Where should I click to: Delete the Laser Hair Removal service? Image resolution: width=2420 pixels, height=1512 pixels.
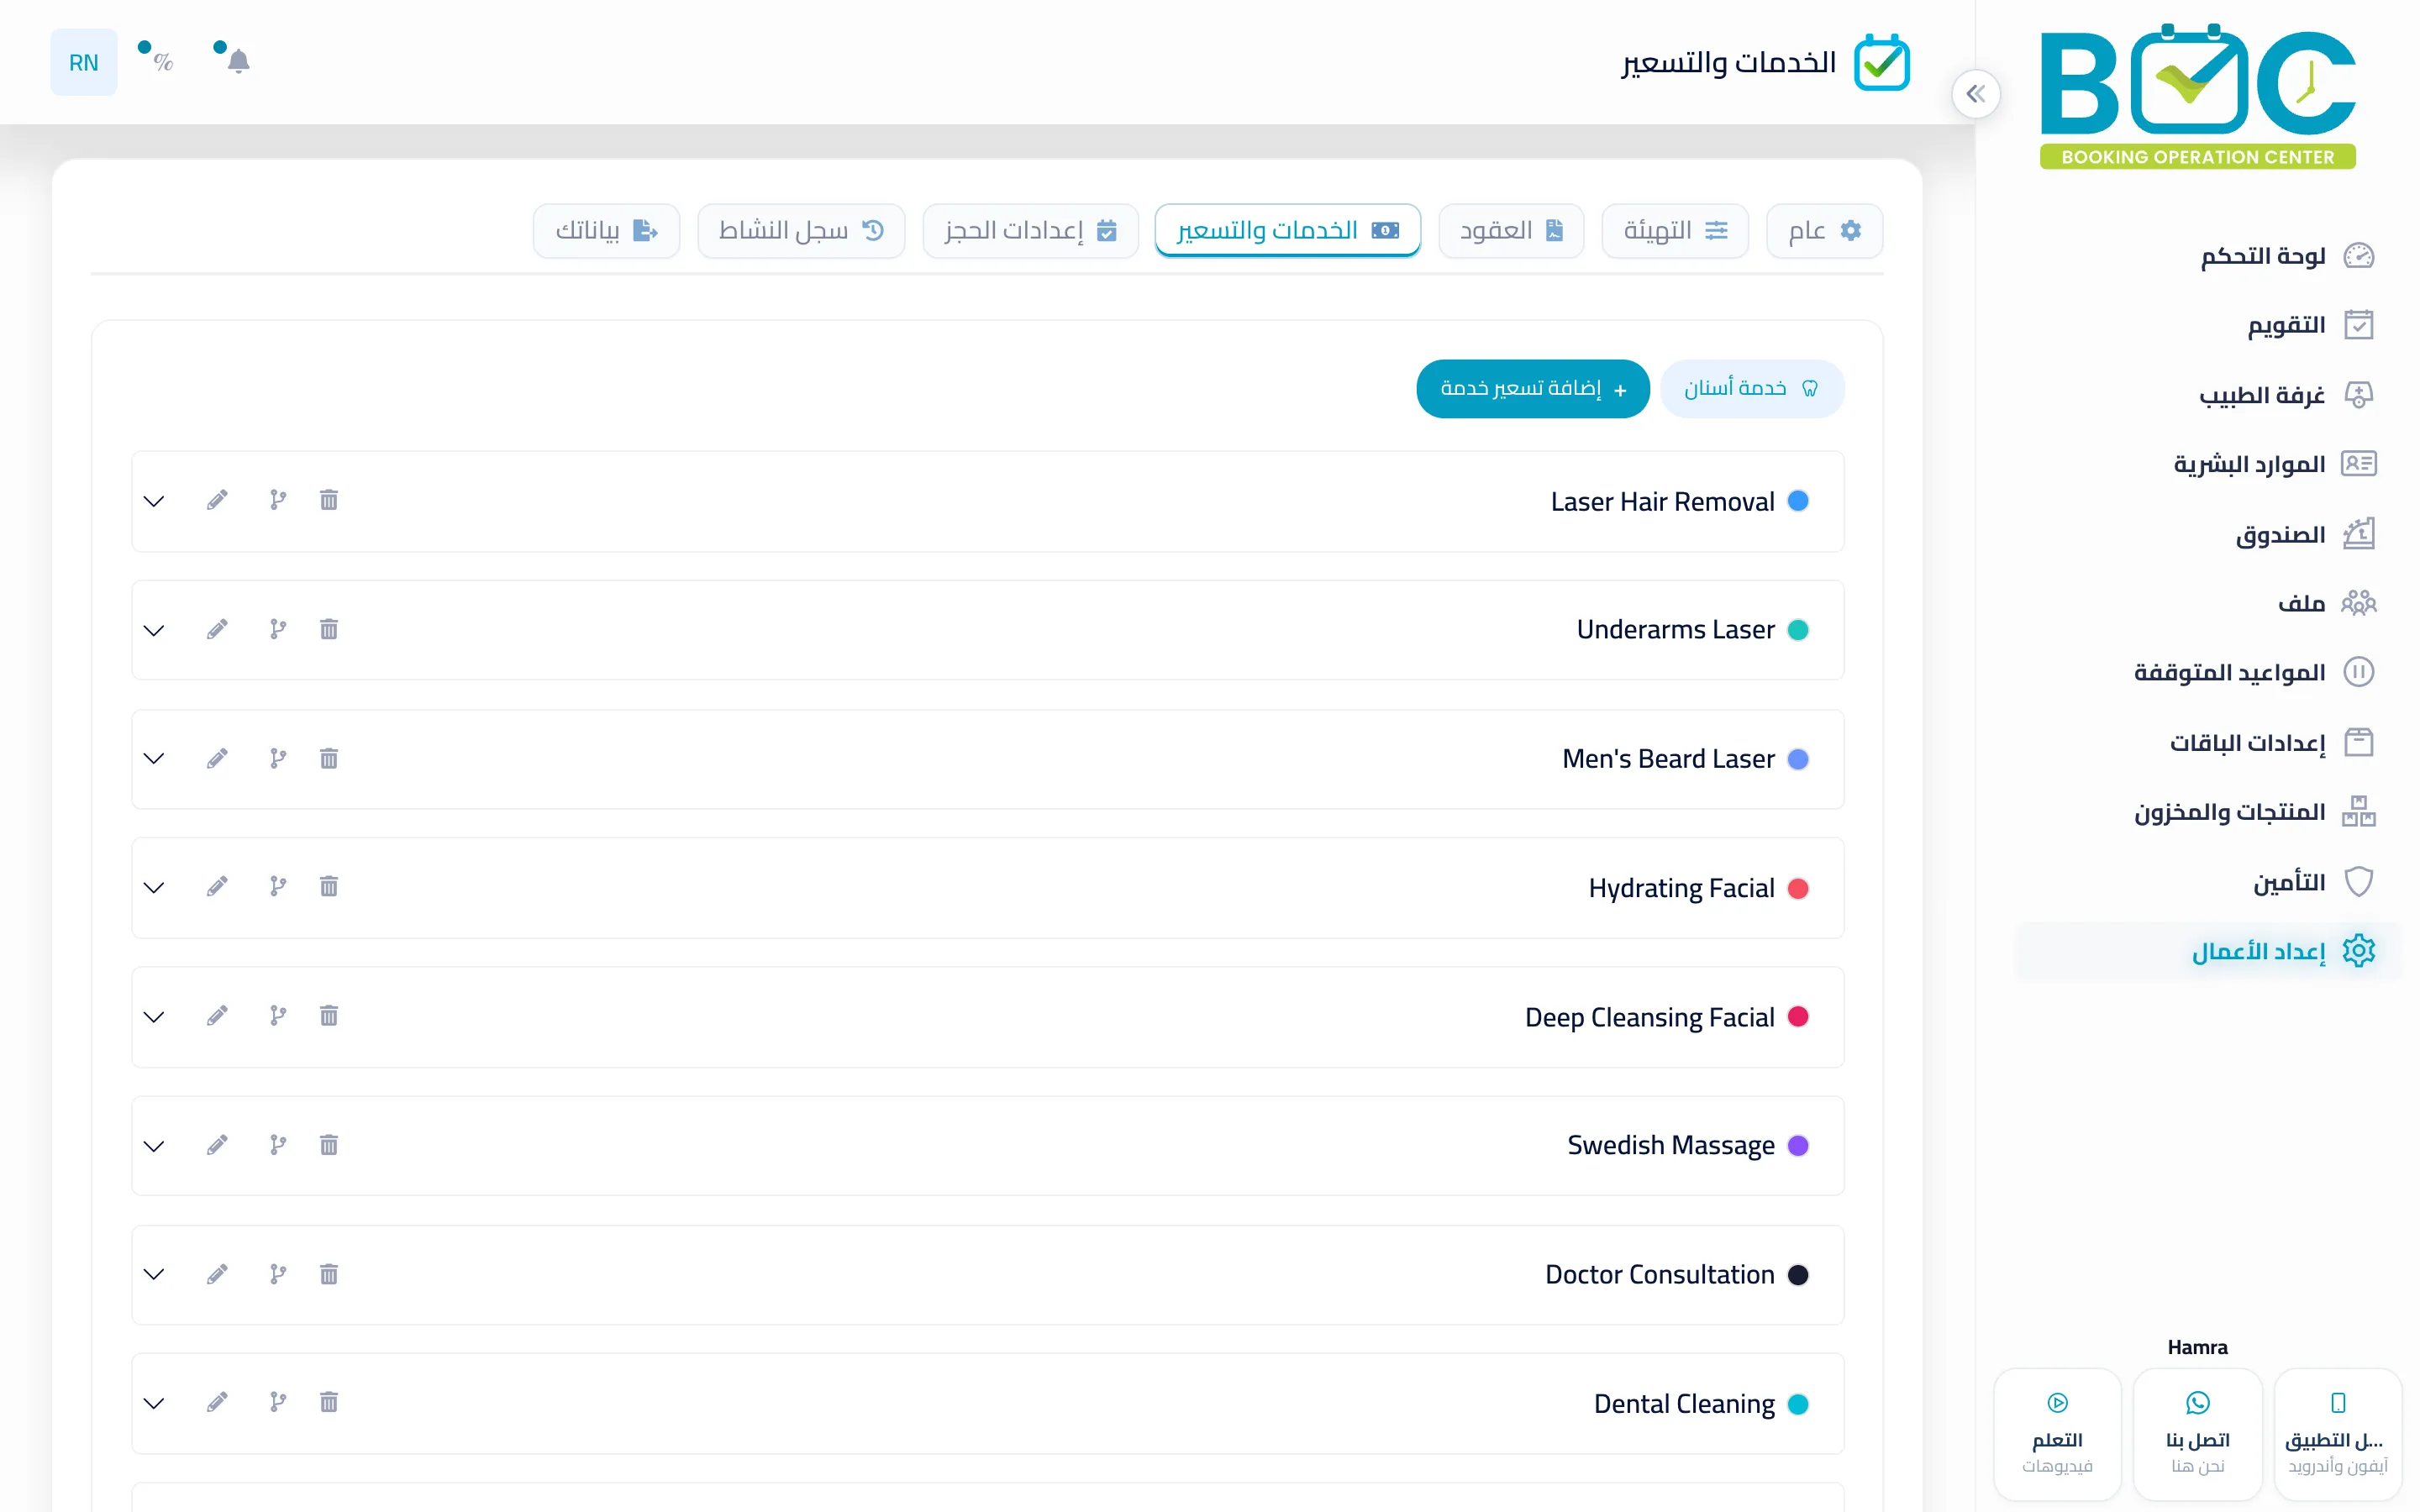tap(329, 500)
